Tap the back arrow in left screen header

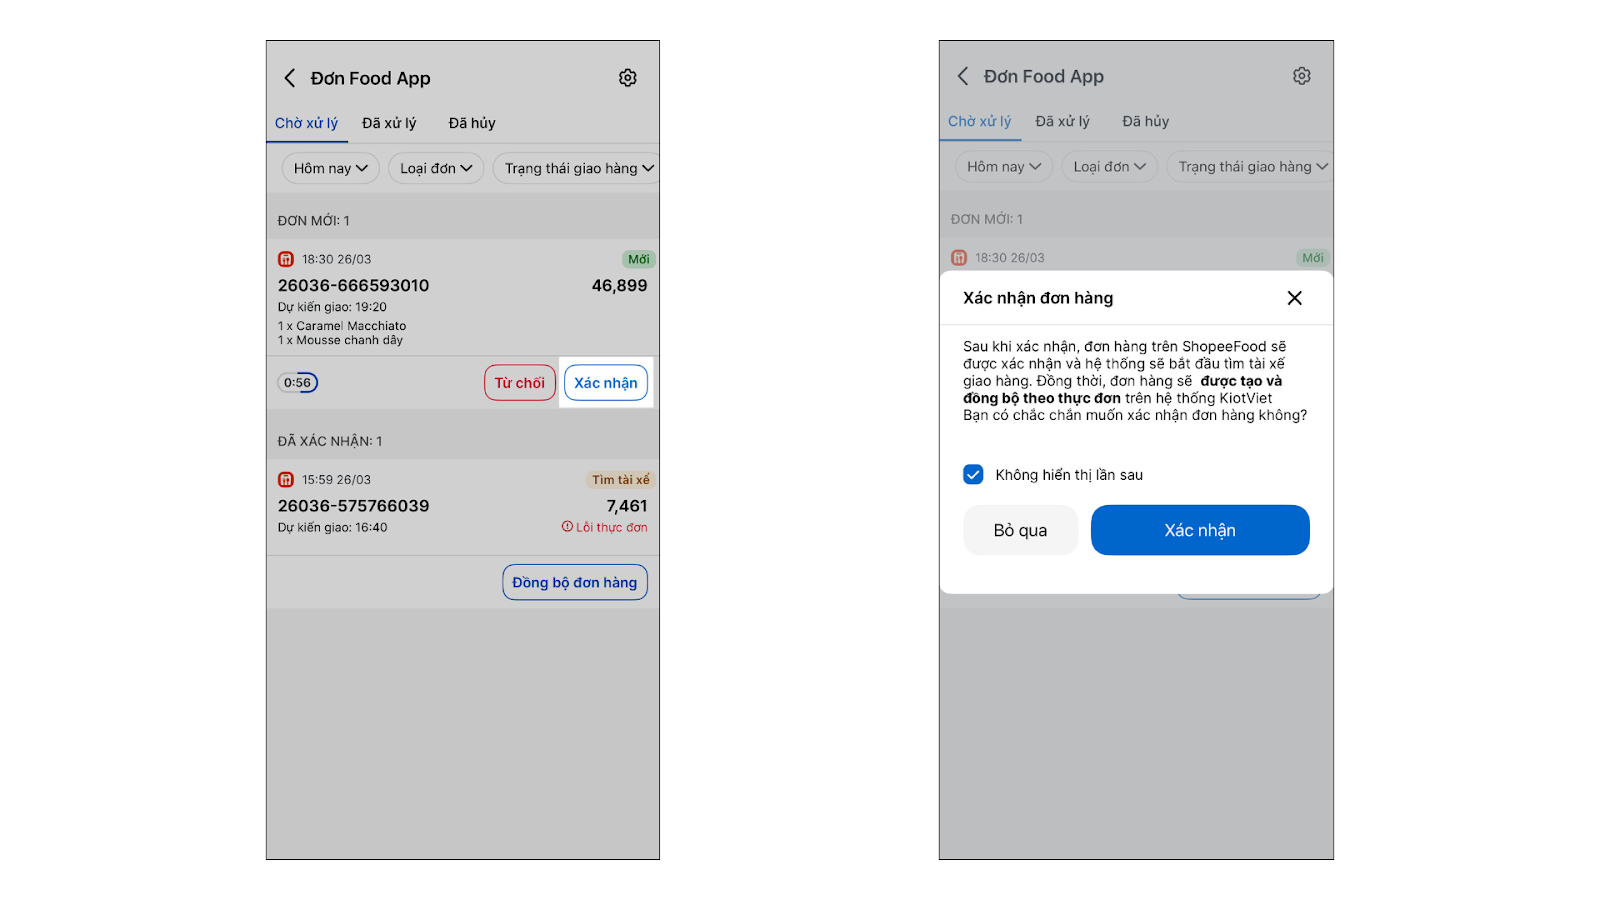point(290,78)
